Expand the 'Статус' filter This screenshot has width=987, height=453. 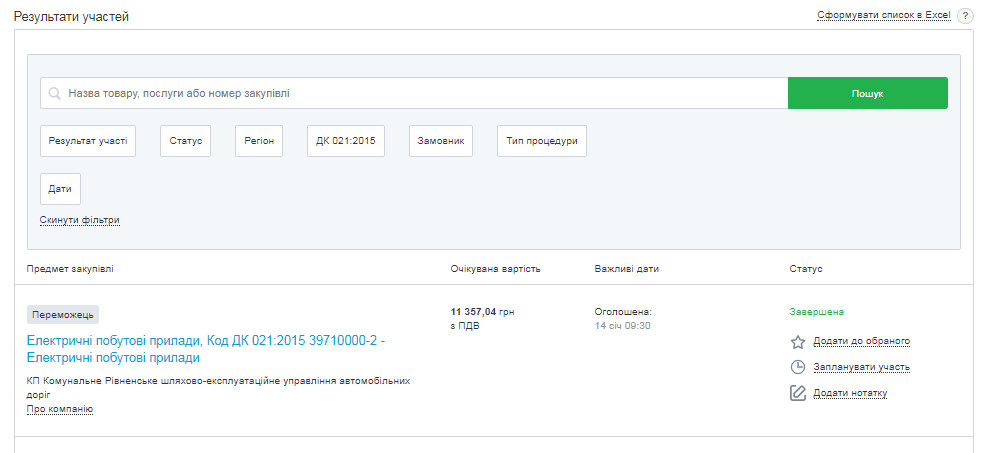pos(185,141)
